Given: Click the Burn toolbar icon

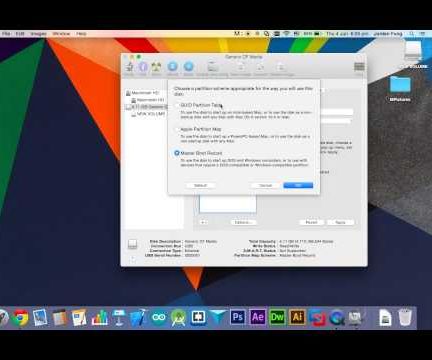Looking at the screenshot, I should [x=156, y=67].
